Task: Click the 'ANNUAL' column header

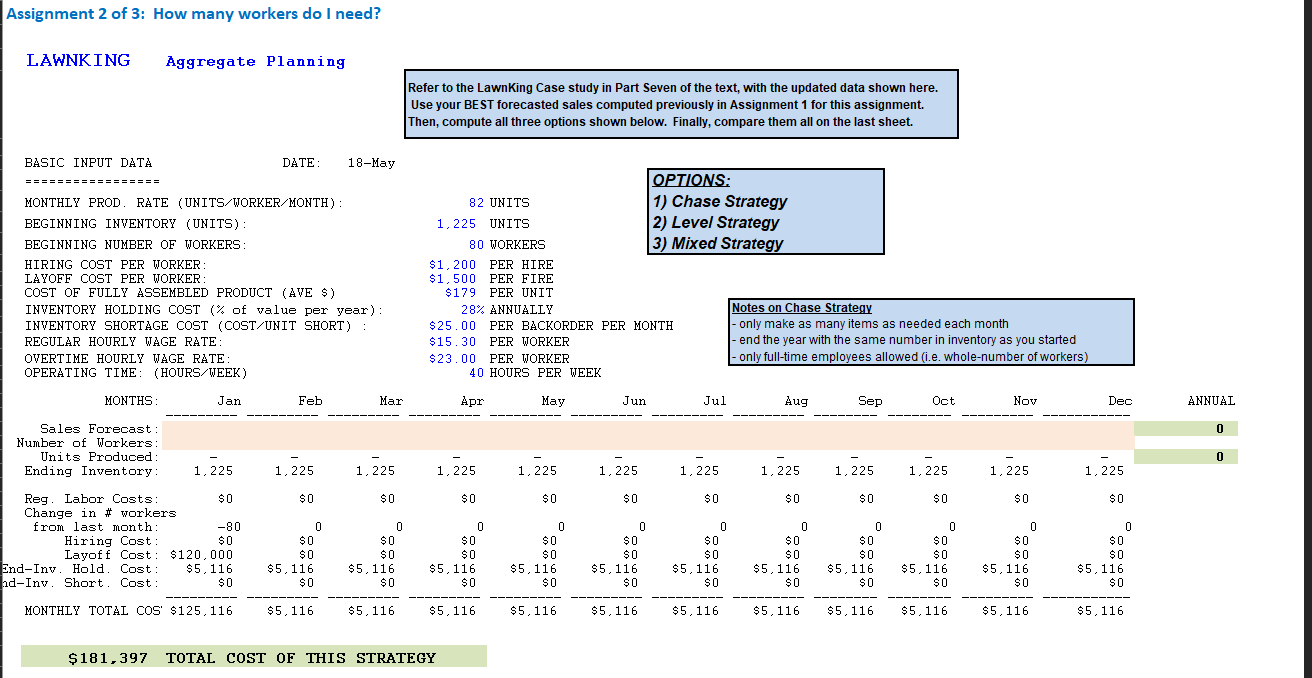Action: 1211,401
